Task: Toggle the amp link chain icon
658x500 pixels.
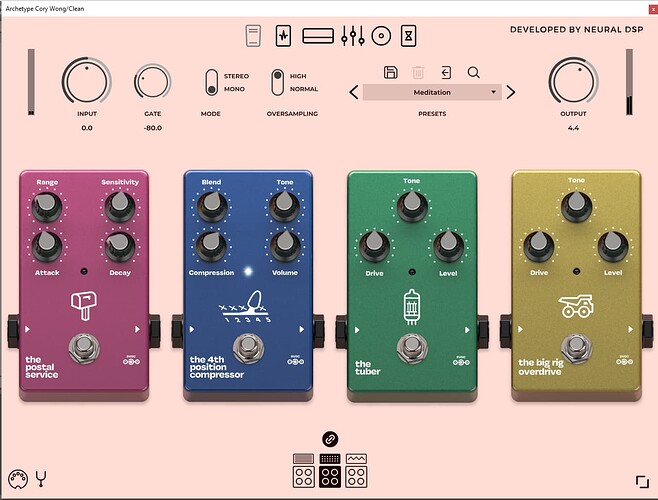Action: point(329,439)
